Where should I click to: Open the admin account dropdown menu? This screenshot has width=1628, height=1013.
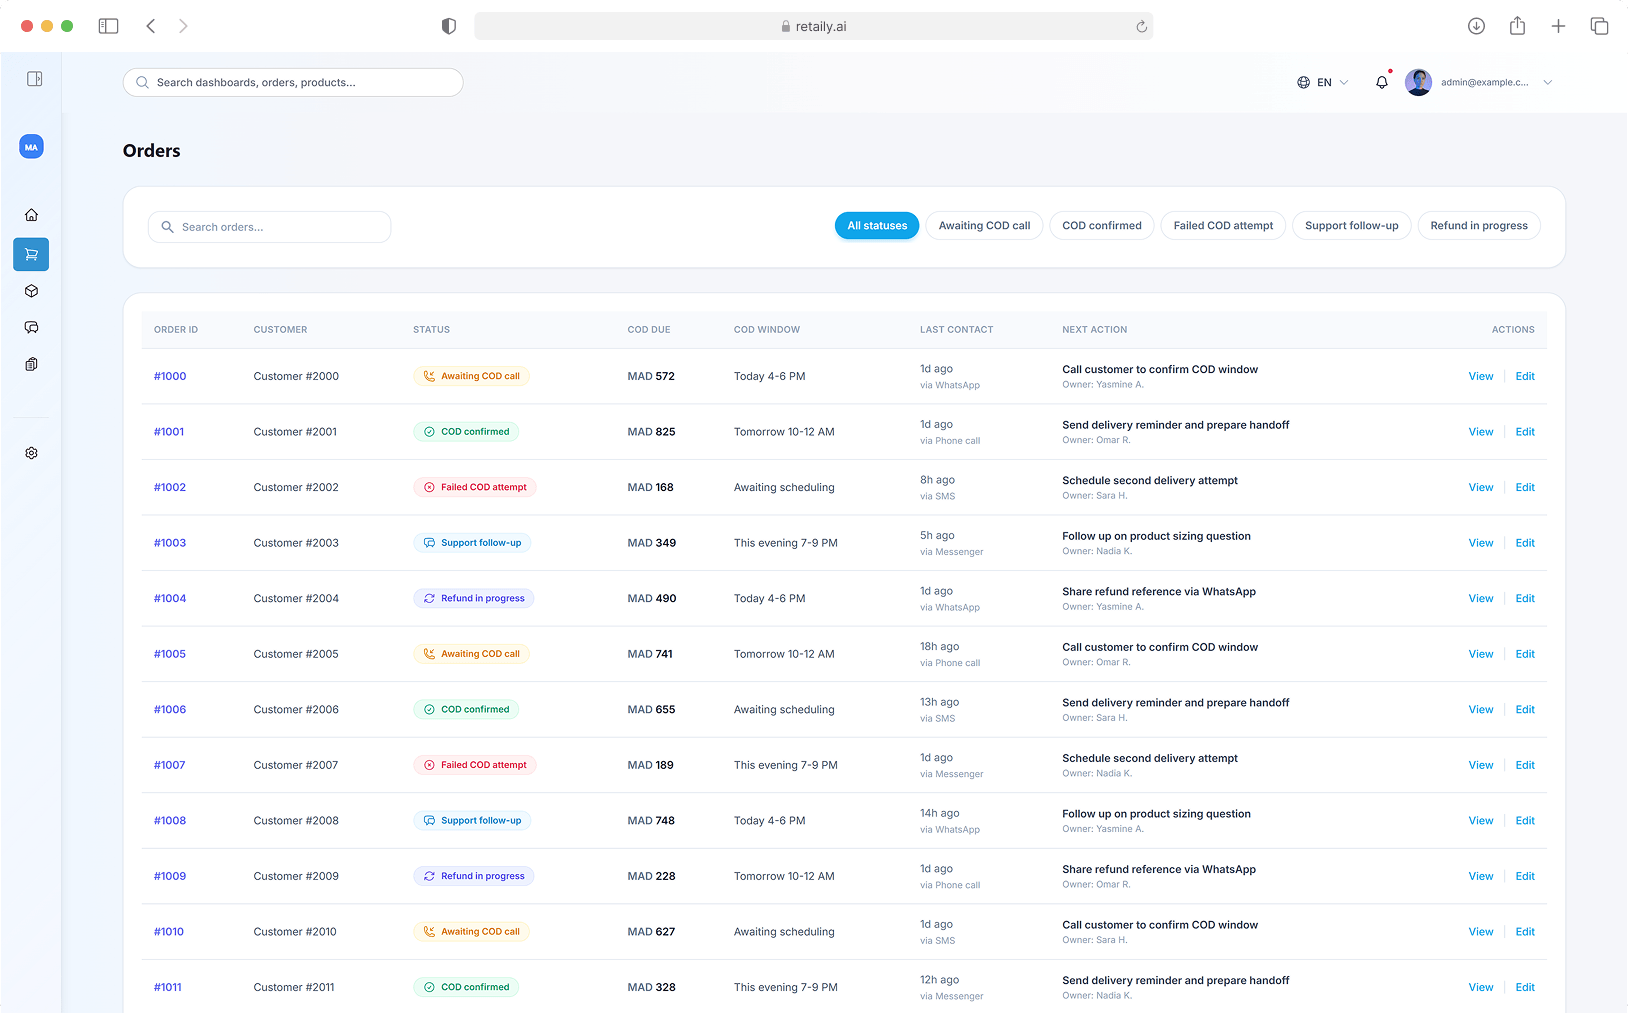tap(1546, 83)
